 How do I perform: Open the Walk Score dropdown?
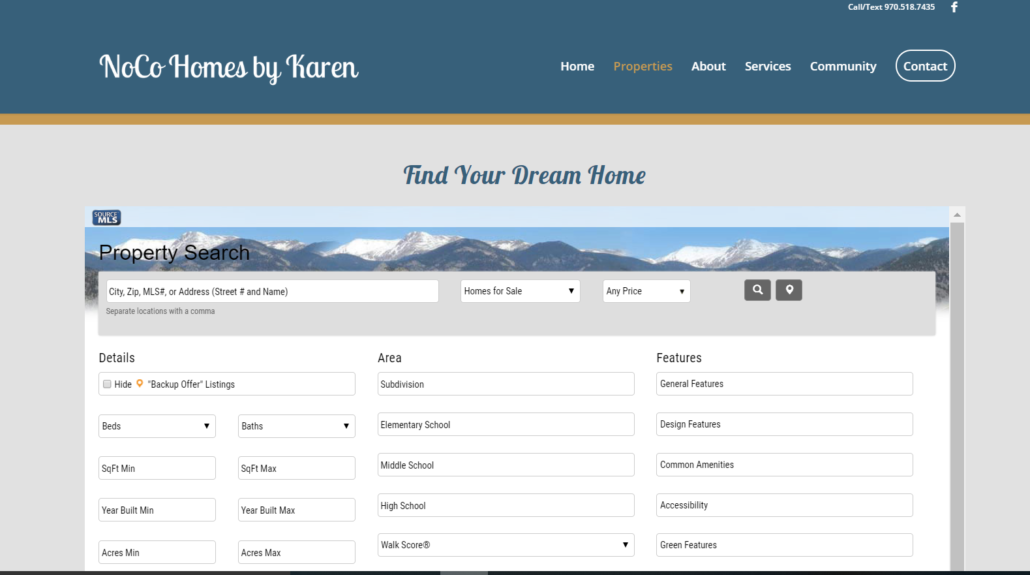pos(506,545)
